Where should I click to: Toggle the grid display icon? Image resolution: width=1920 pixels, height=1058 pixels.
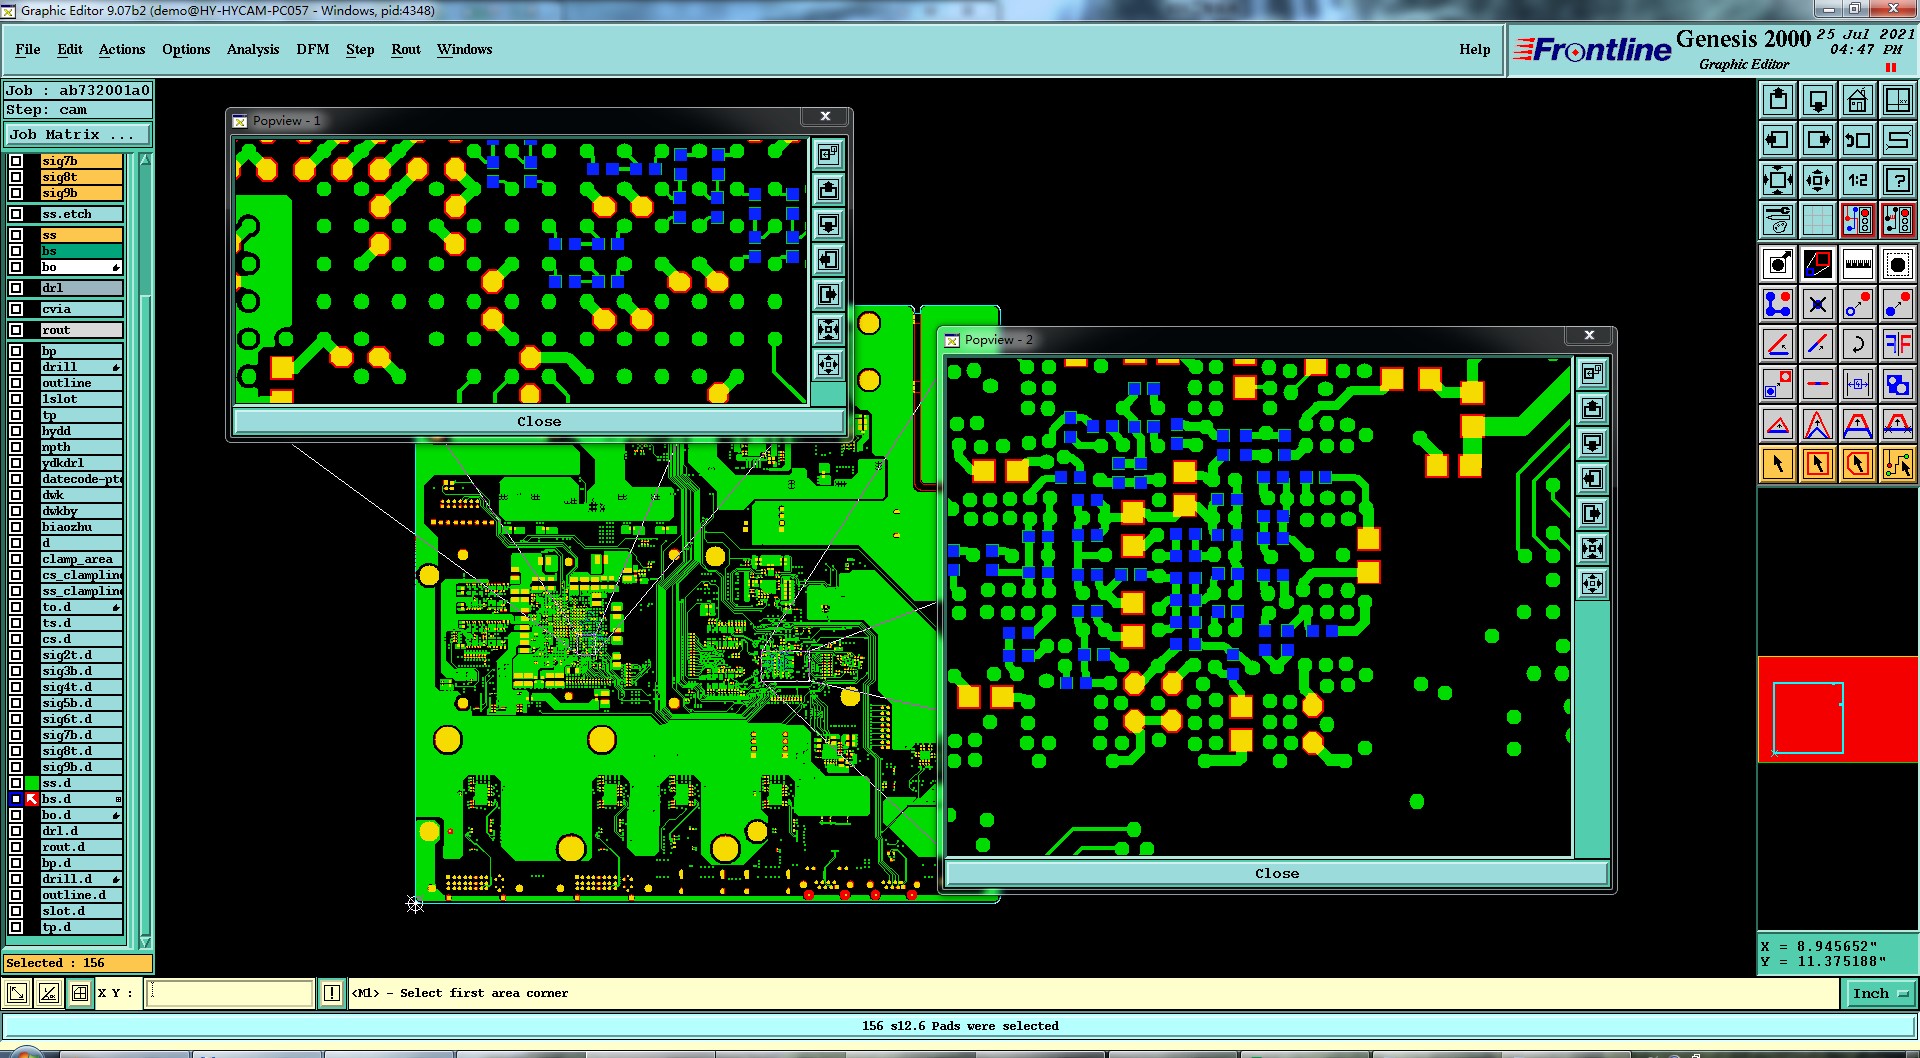(1818, 220)
